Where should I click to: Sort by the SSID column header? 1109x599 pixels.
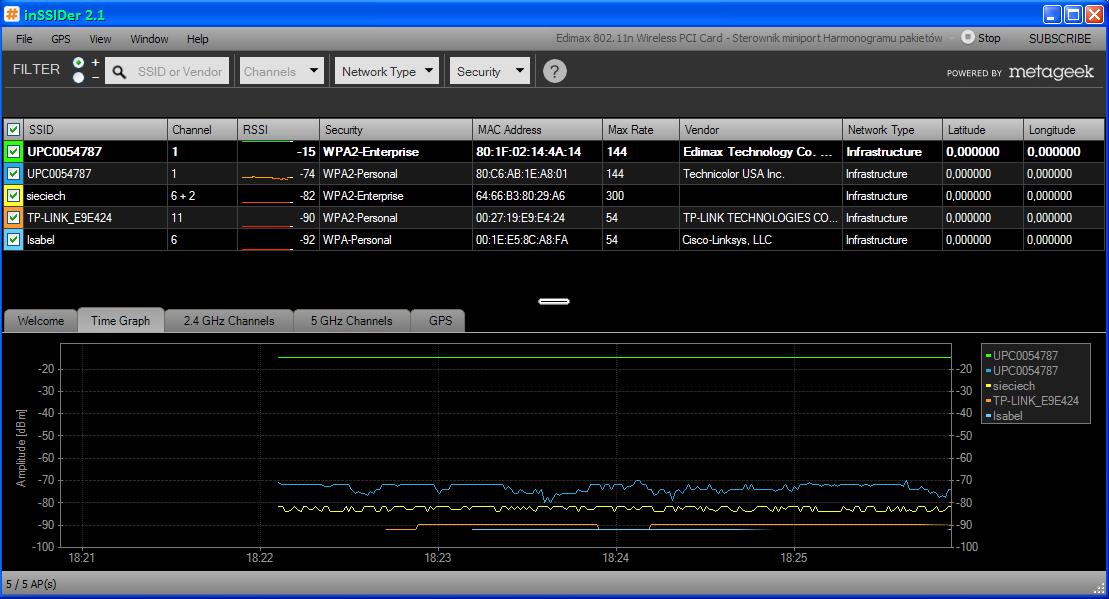click(95, 129)
